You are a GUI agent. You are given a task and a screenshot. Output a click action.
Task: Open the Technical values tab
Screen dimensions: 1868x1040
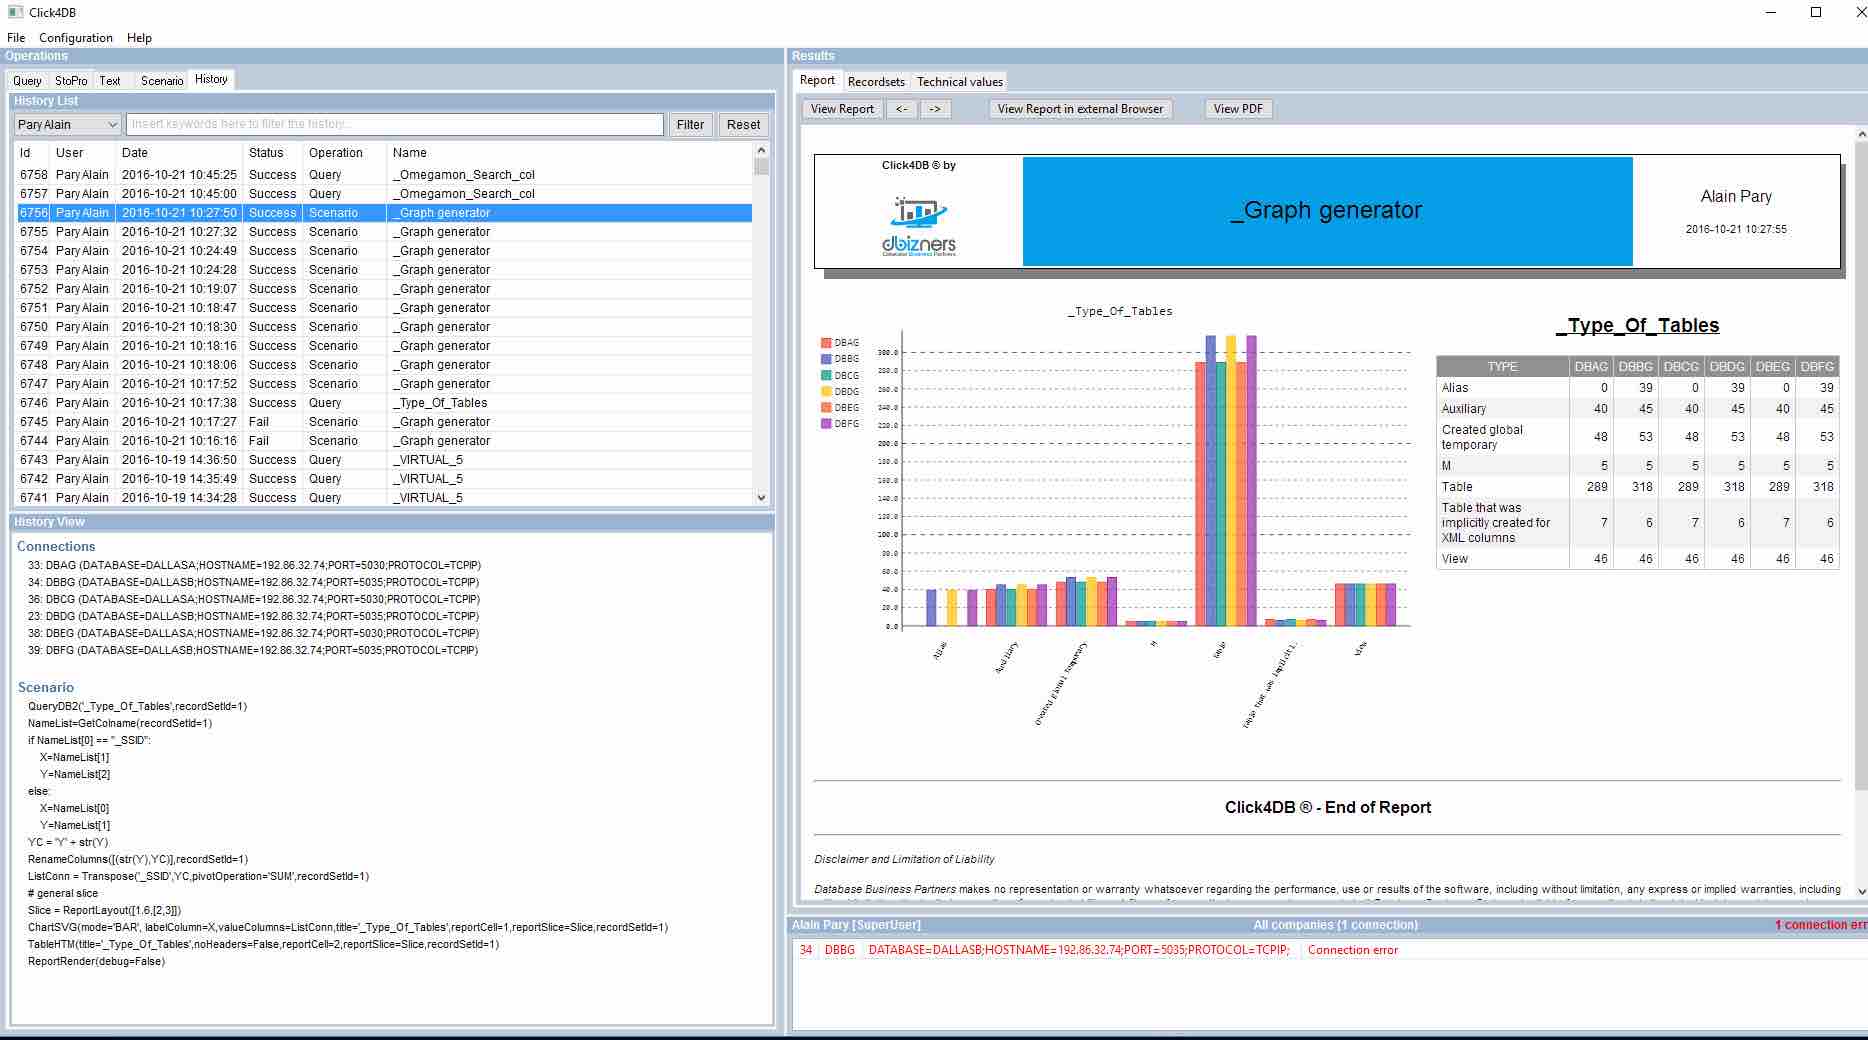pos(959,82)
